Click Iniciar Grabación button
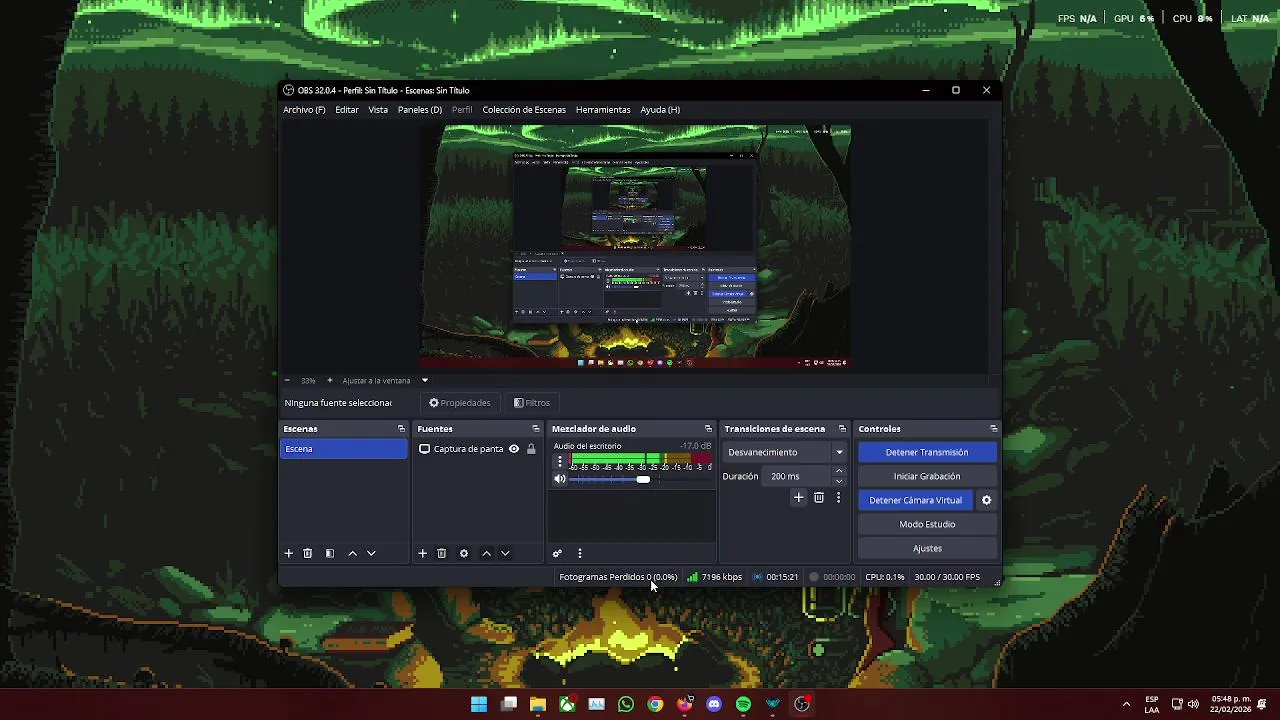Screen dimensions: 1280x720 click(927, 476)
